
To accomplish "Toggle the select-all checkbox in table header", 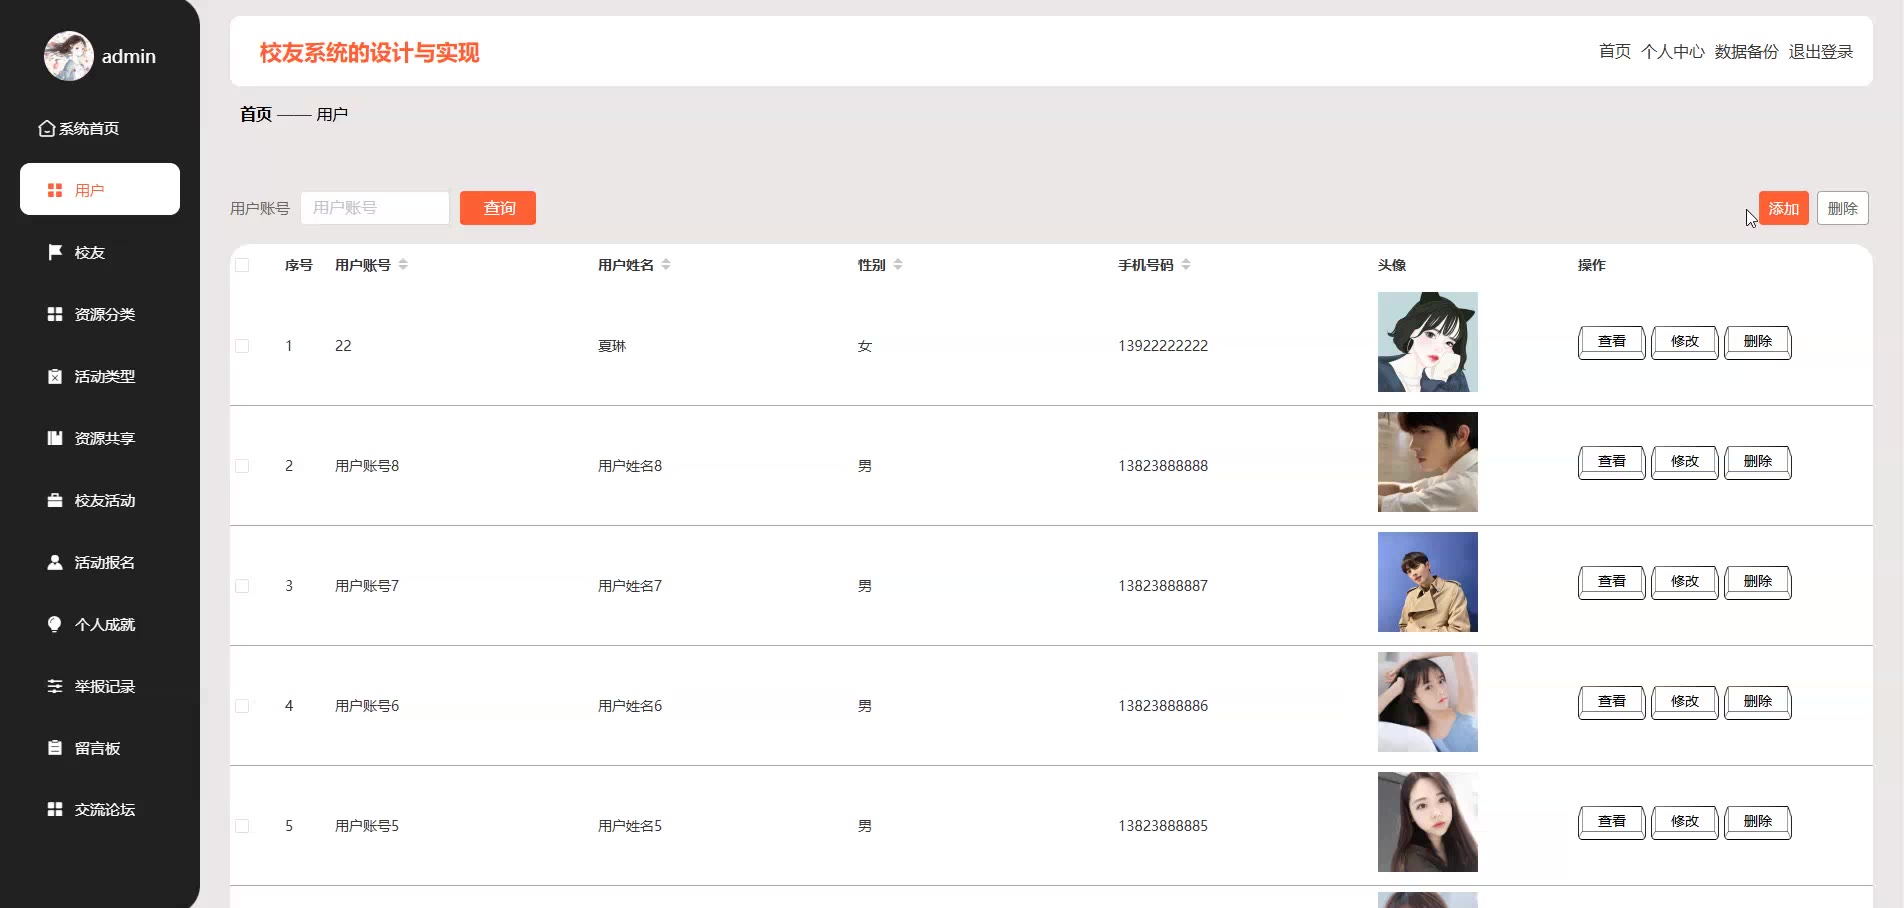I will [x=242, y=265].
